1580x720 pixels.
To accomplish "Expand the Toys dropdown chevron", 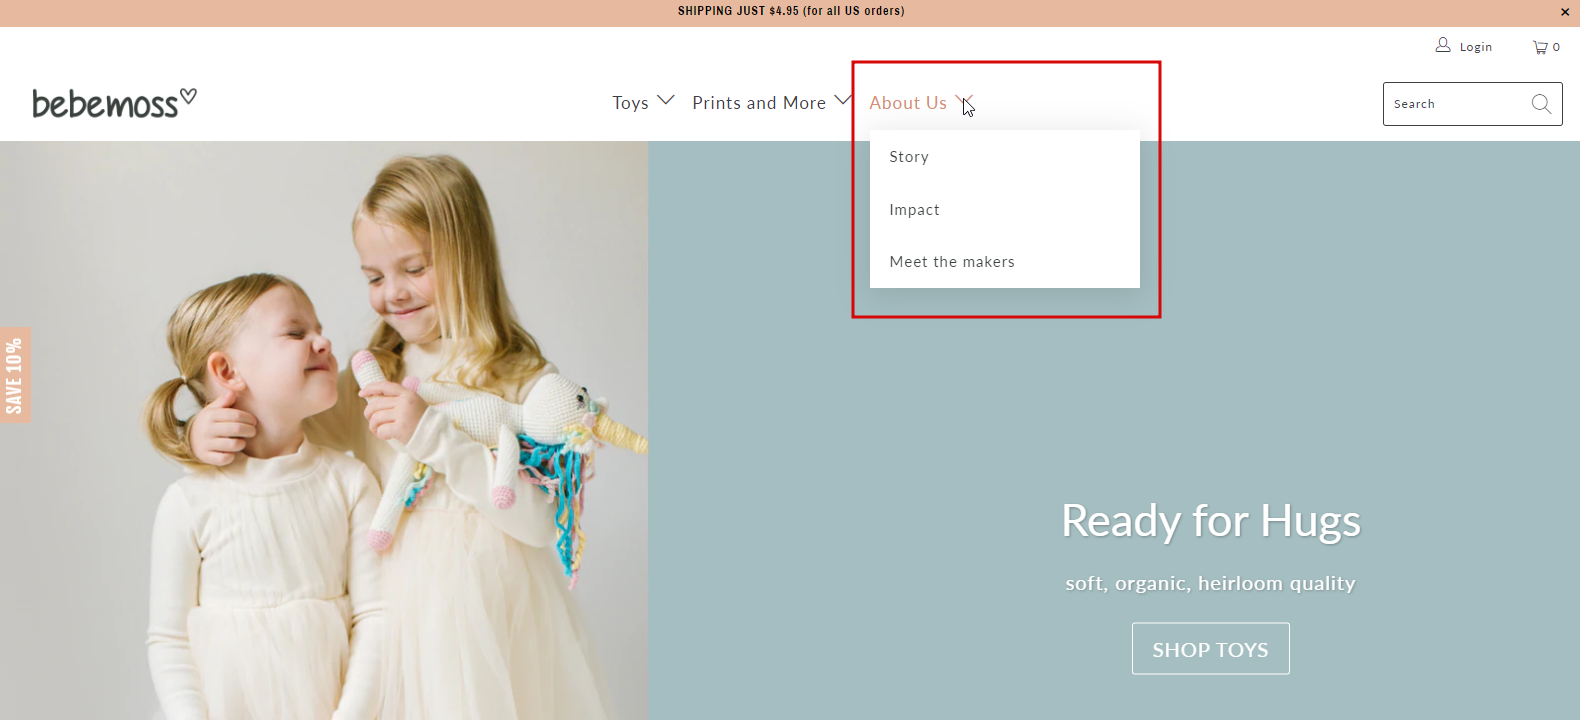I will coord(666,101).
